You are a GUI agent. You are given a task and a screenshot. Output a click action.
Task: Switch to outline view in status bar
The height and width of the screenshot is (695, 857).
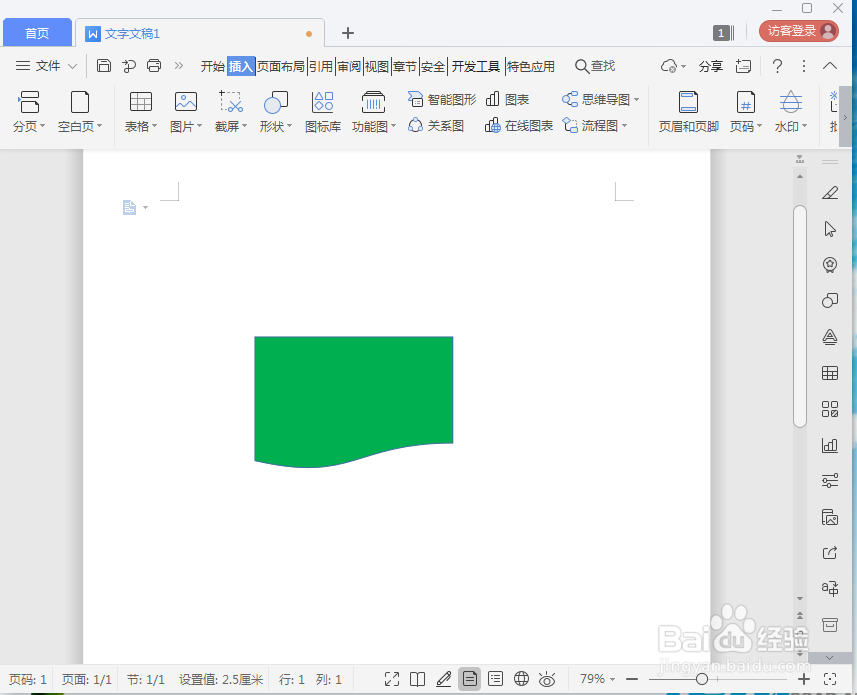[x=495, y=679]
